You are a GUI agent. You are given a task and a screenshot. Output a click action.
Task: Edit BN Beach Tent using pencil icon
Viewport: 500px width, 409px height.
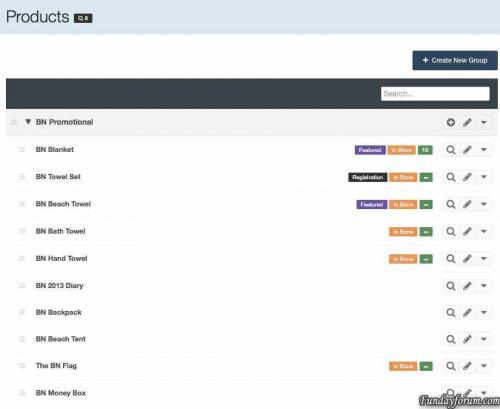coord(467,339)
